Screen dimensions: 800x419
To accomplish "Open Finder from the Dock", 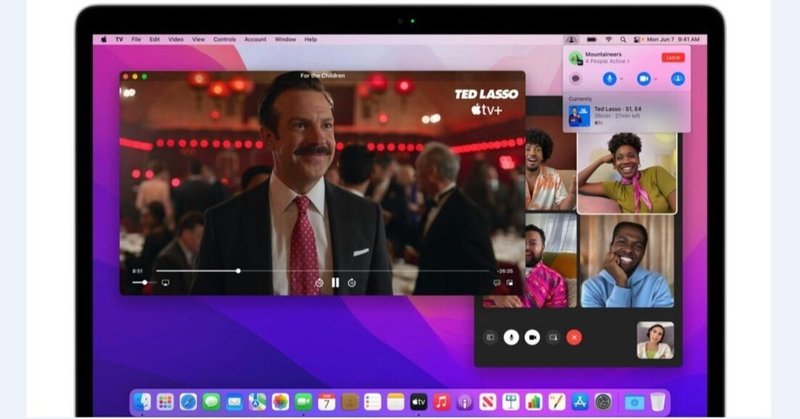I will (142, 402).
